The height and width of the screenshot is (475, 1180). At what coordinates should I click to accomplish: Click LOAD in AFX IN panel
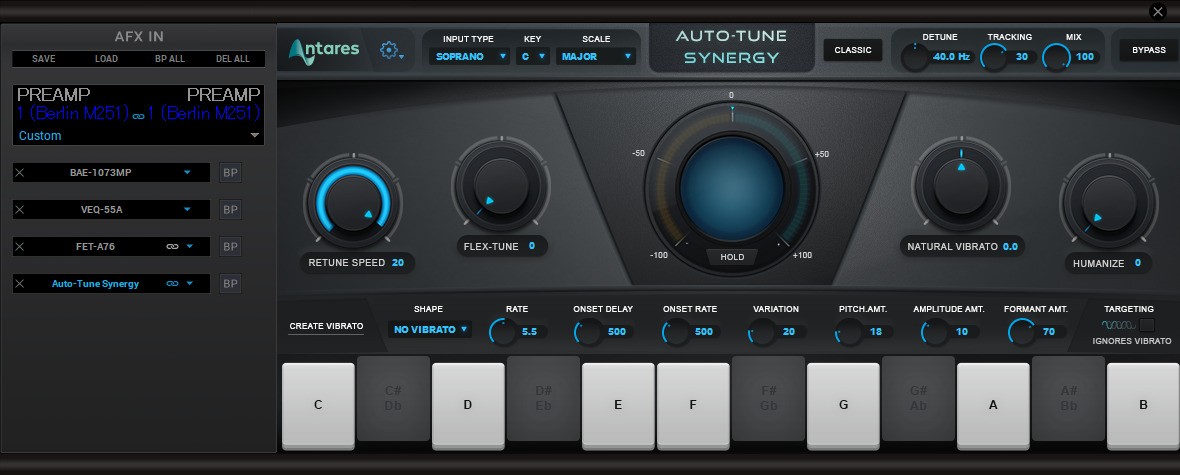(x=106, y=59)
